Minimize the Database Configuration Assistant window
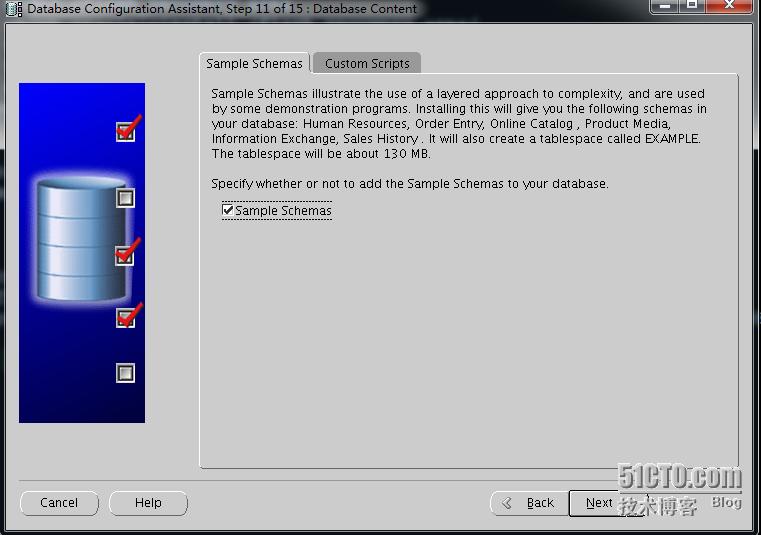Viewport: 761px width, 535px height. tap(664, 6)
